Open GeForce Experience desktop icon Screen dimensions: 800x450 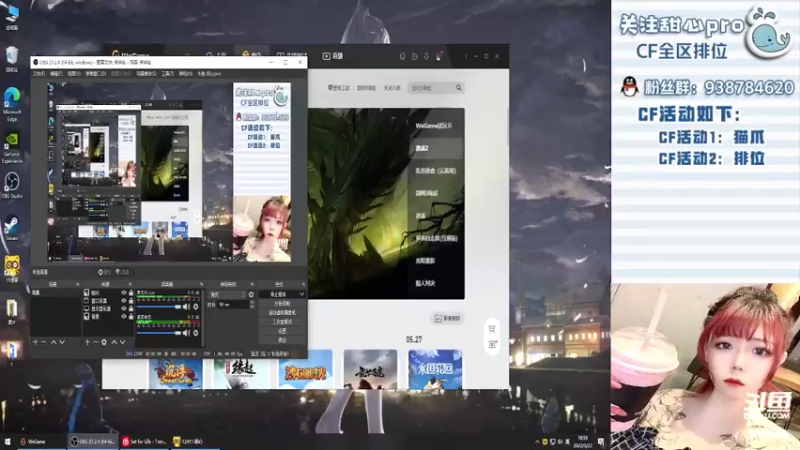coord(12,147)
